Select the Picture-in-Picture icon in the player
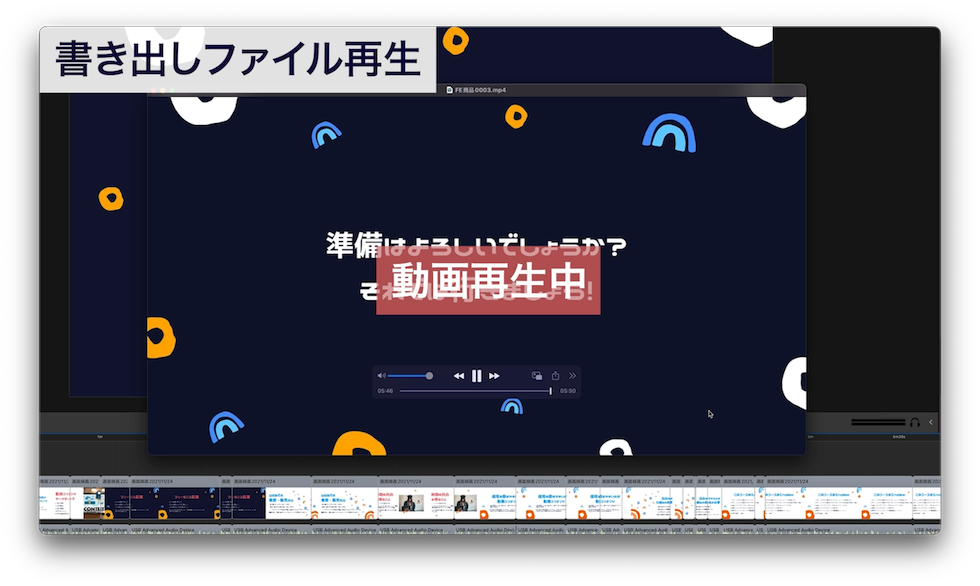Image resolution: width=980 pixels, height=586 pixels. (537, 375)
